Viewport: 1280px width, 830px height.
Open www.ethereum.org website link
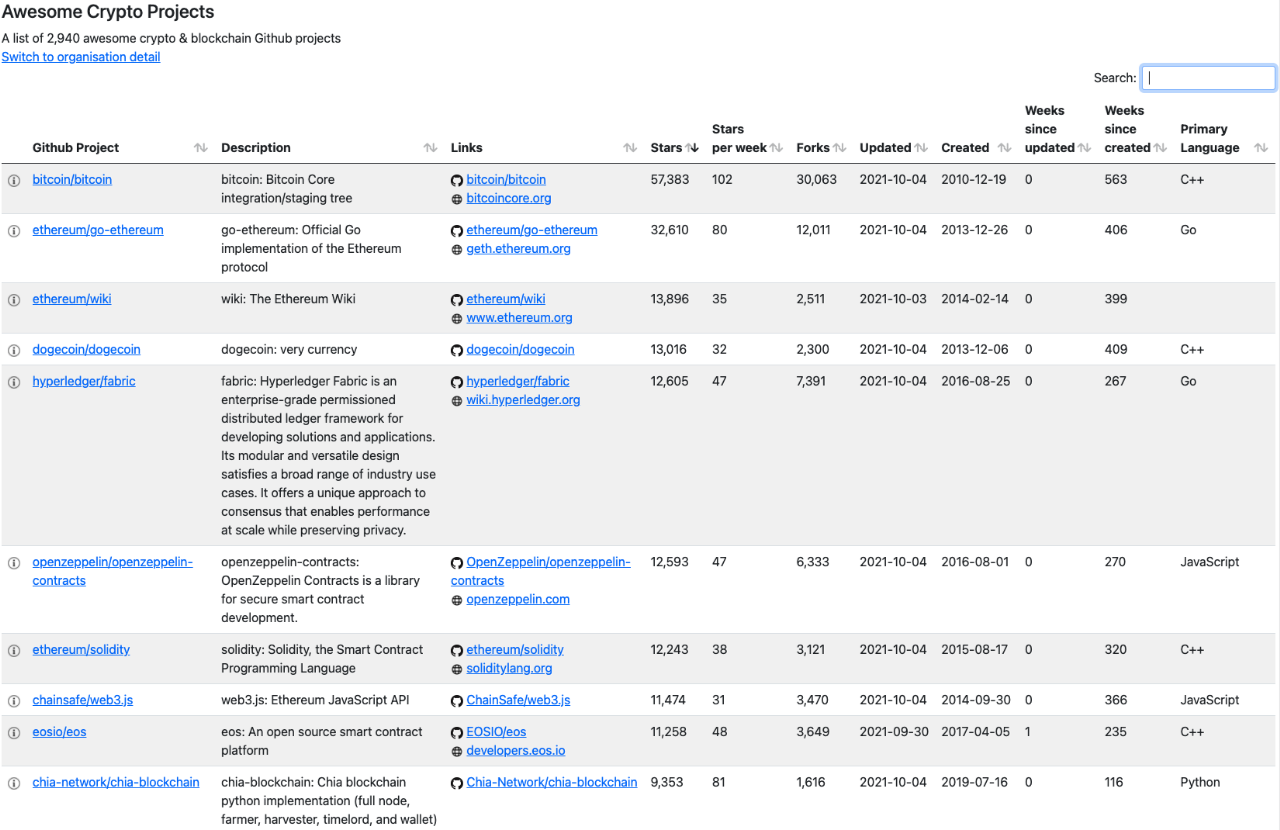click(x=520, y=318)
